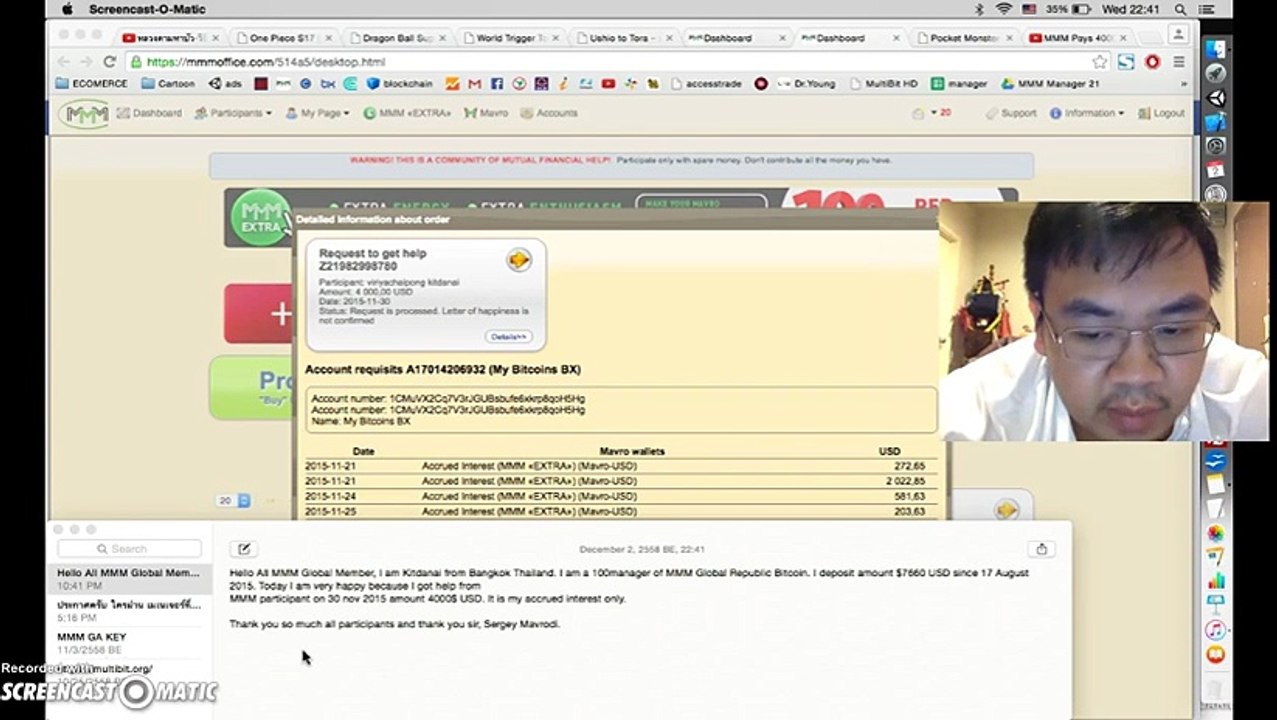
Task: Switch to the World Trigger tab
Action: pos(510,38)
